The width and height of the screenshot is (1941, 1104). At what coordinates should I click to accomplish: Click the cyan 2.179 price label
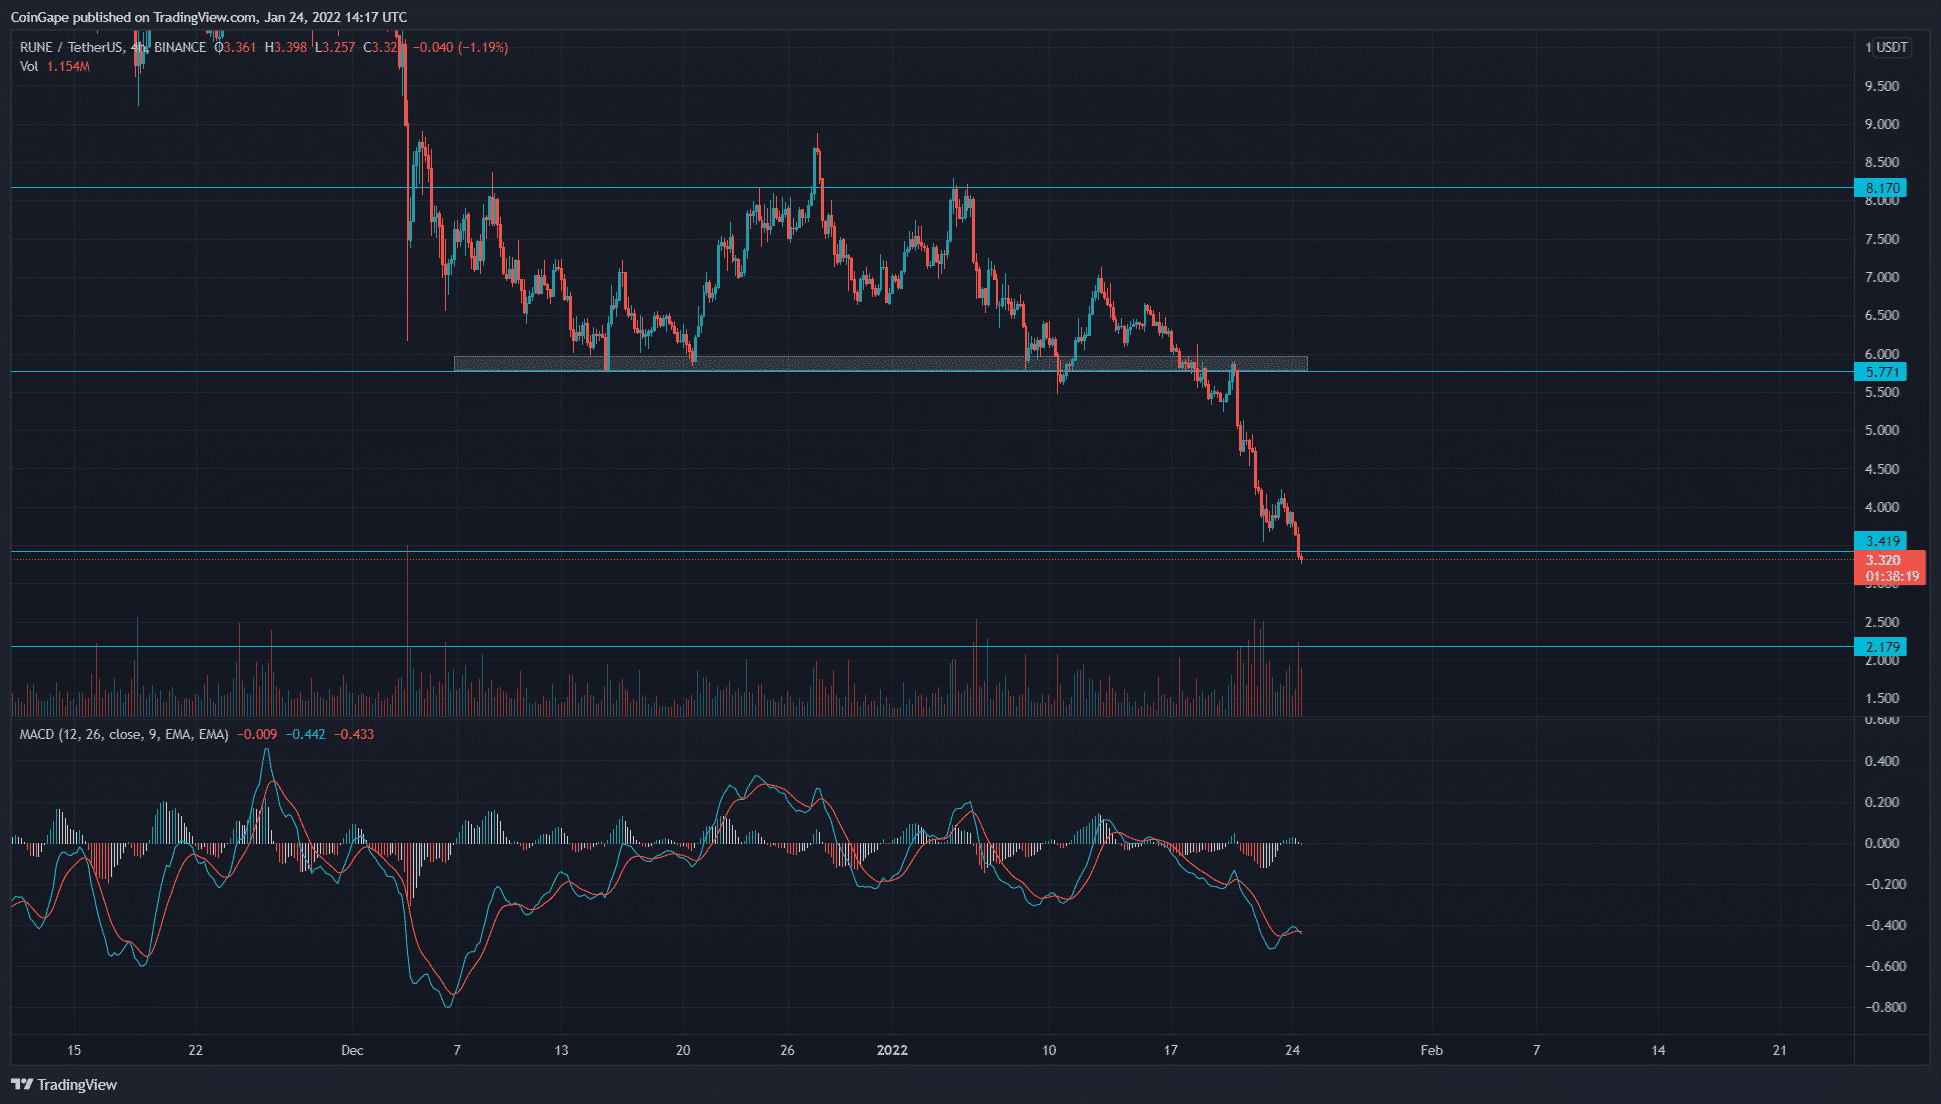[x=1880, y=647]
